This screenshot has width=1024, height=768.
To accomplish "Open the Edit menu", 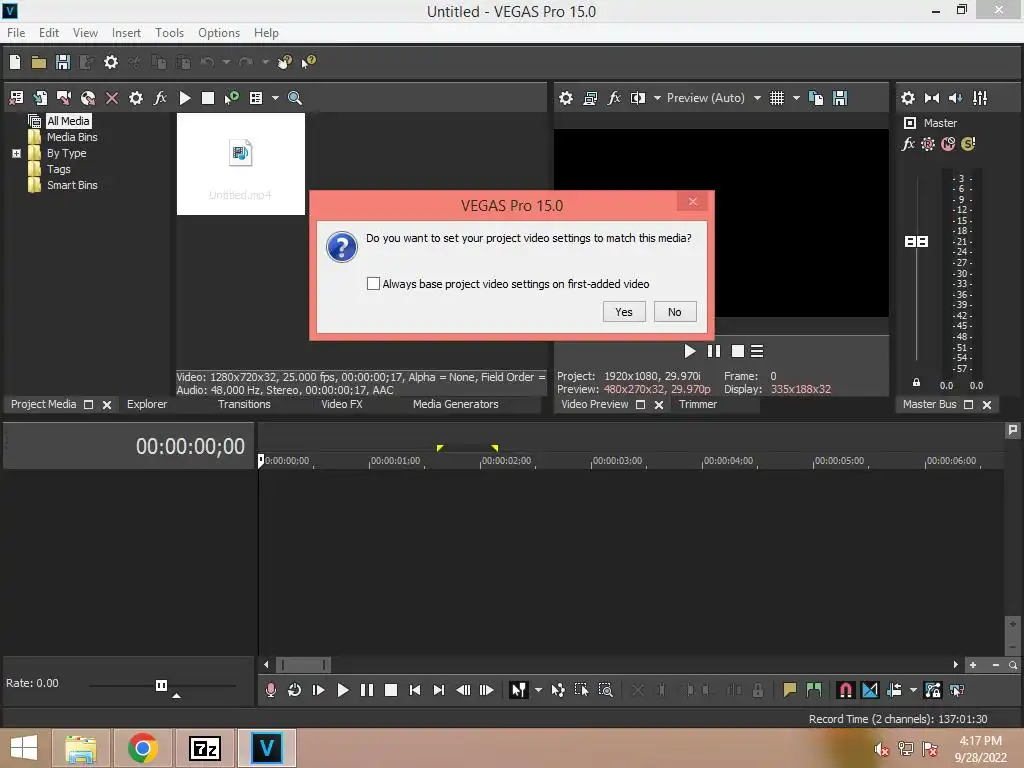I will (x=48, y=33).
